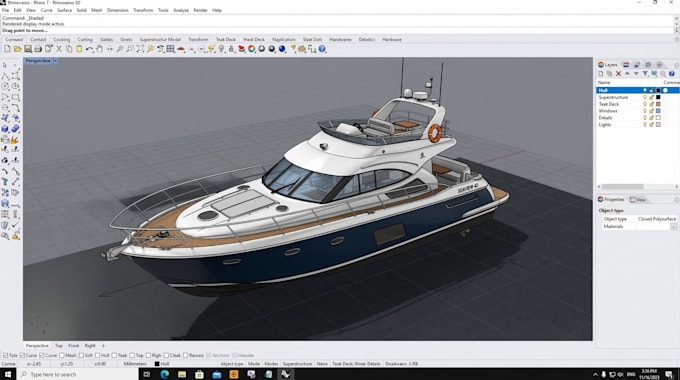Viewport: 680px width, 380px height.
Task: Switch to Top viewport tab
Action: coord(59,346)
